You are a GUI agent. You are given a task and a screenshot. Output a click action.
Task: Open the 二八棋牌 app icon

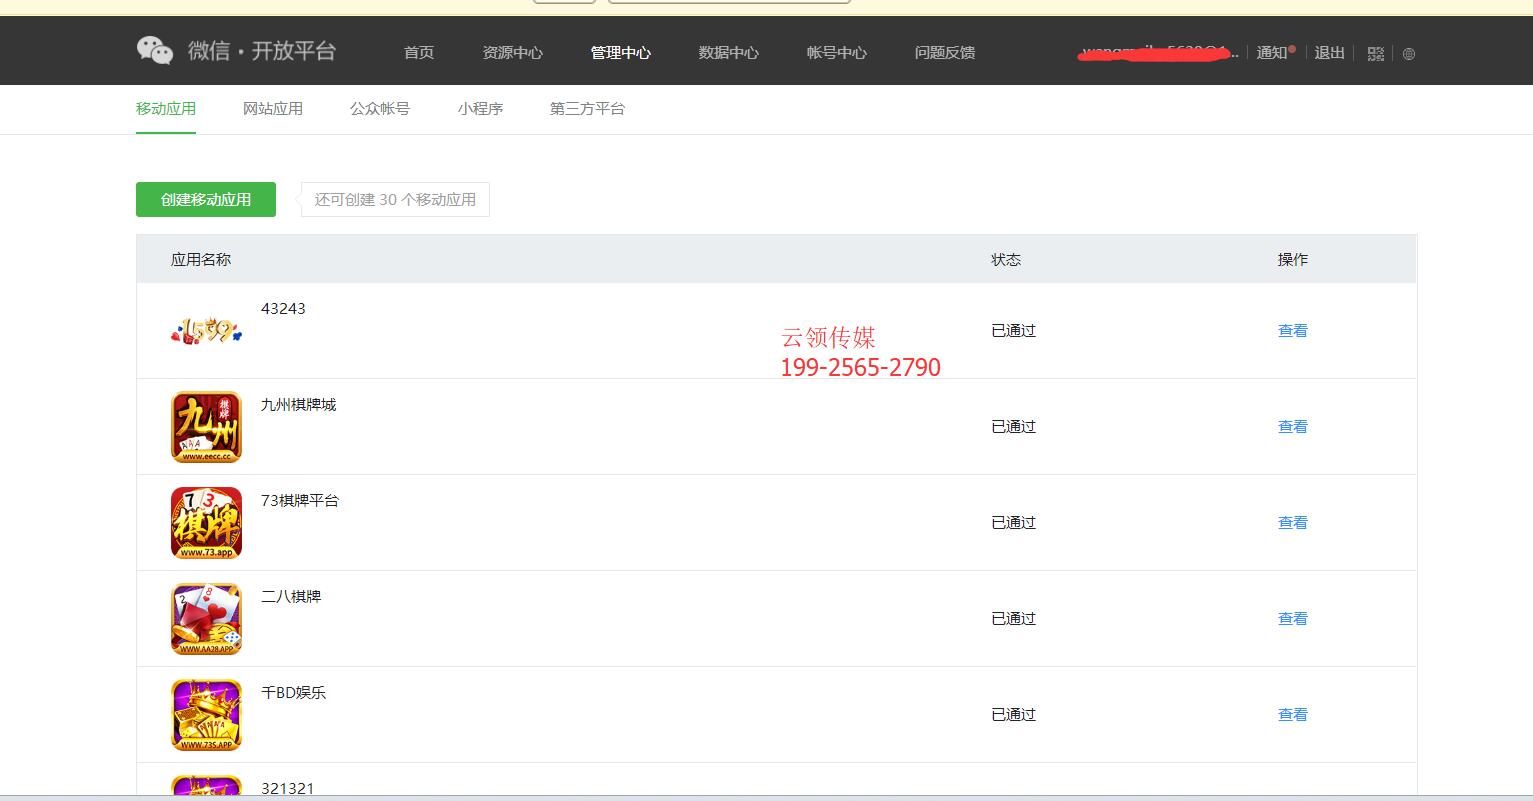pyautogui.click(x=206, y=619)
